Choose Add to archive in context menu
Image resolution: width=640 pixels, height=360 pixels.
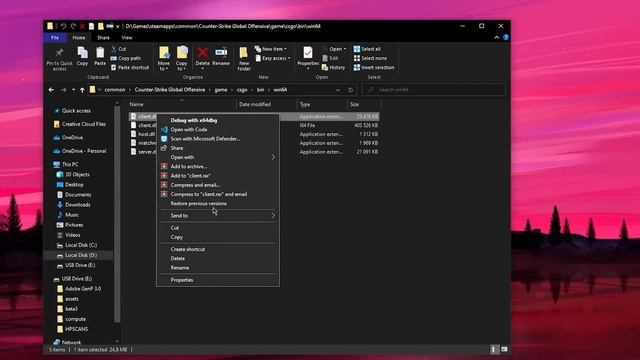(218, 167)
